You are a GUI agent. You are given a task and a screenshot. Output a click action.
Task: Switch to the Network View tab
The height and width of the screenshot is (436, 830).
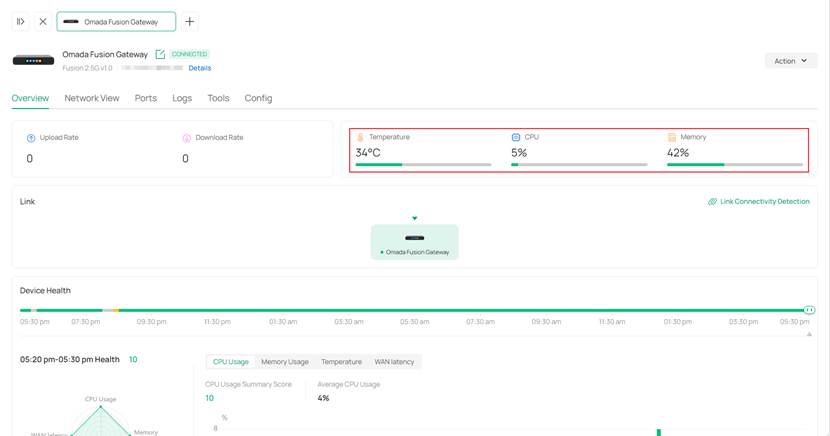point(92,98)
